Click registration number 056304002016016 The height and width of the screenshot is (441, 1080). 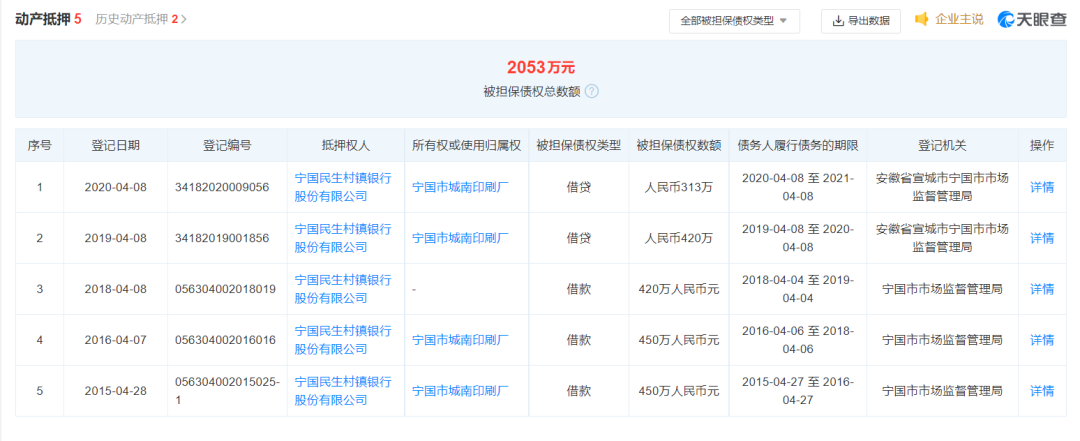click(x=225, y=340)
